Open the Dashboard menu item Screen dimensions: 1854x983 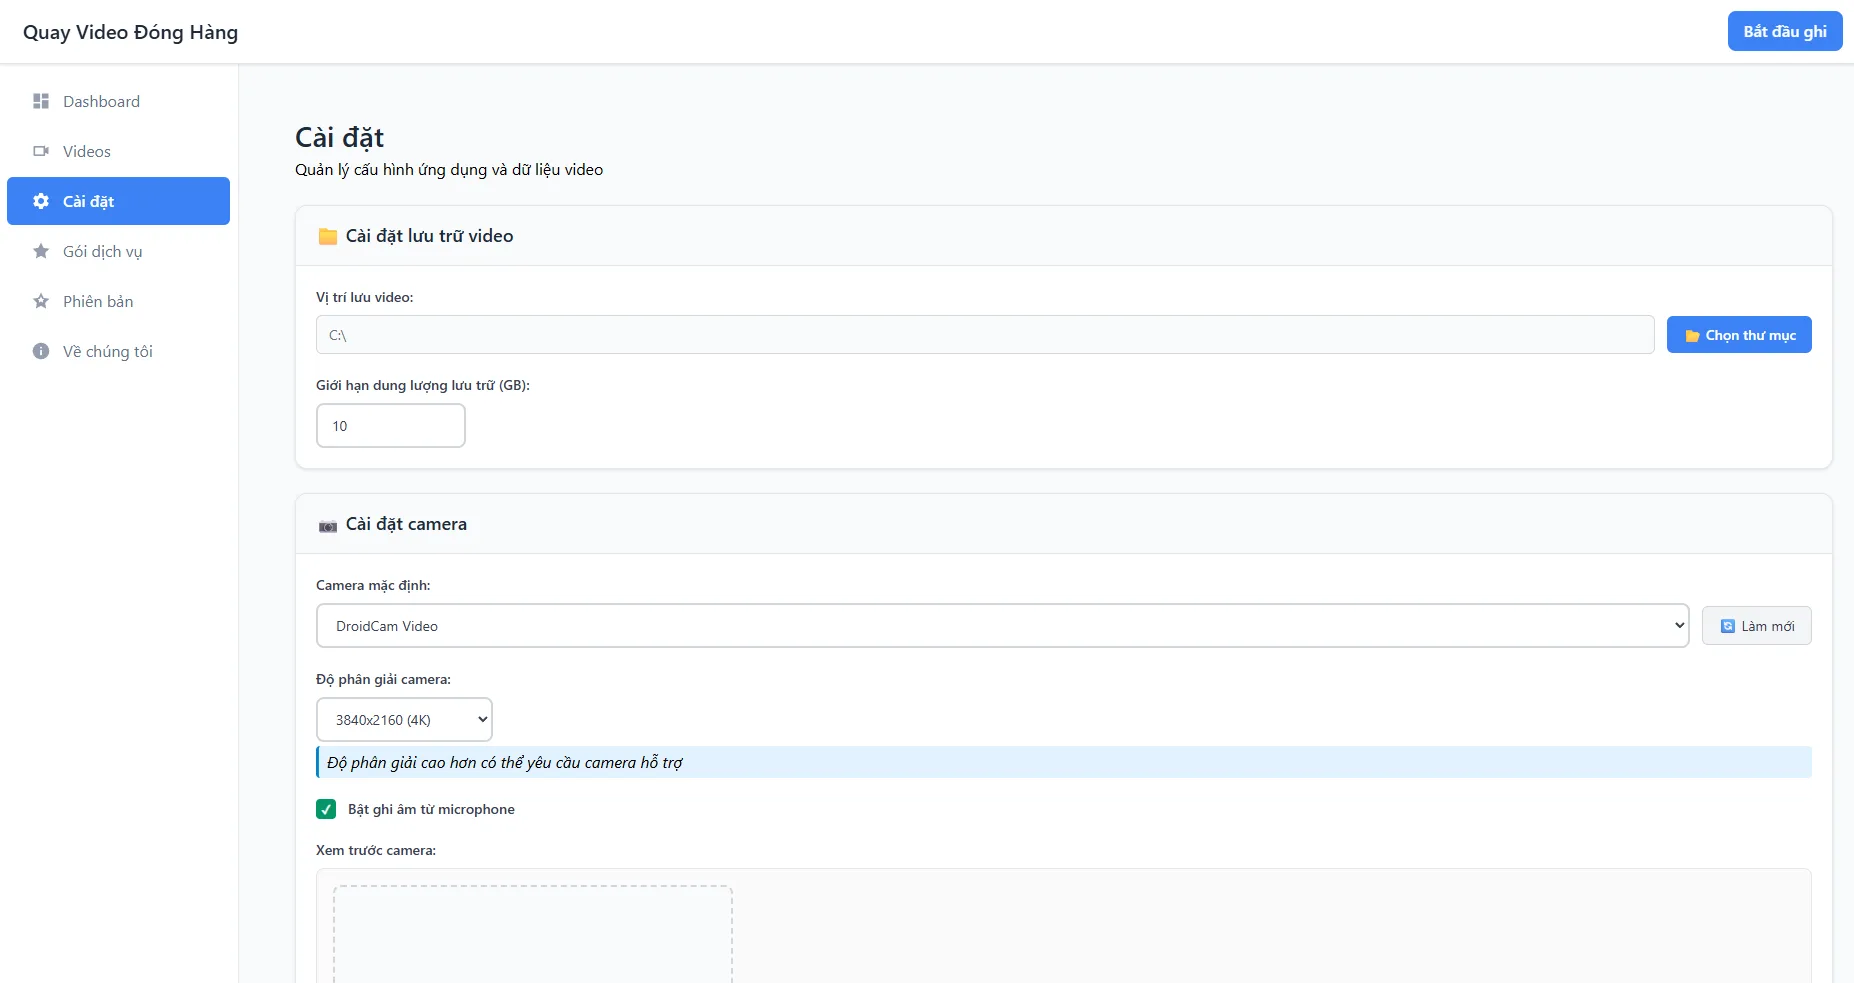(x=118, y=101)
